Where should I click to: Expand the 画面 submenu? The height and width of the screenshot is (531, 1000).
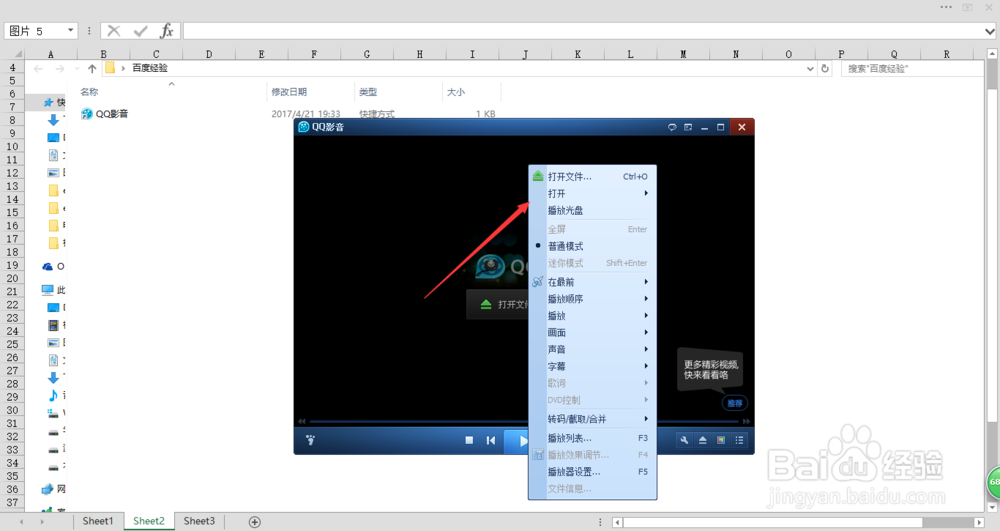[592, 332]
